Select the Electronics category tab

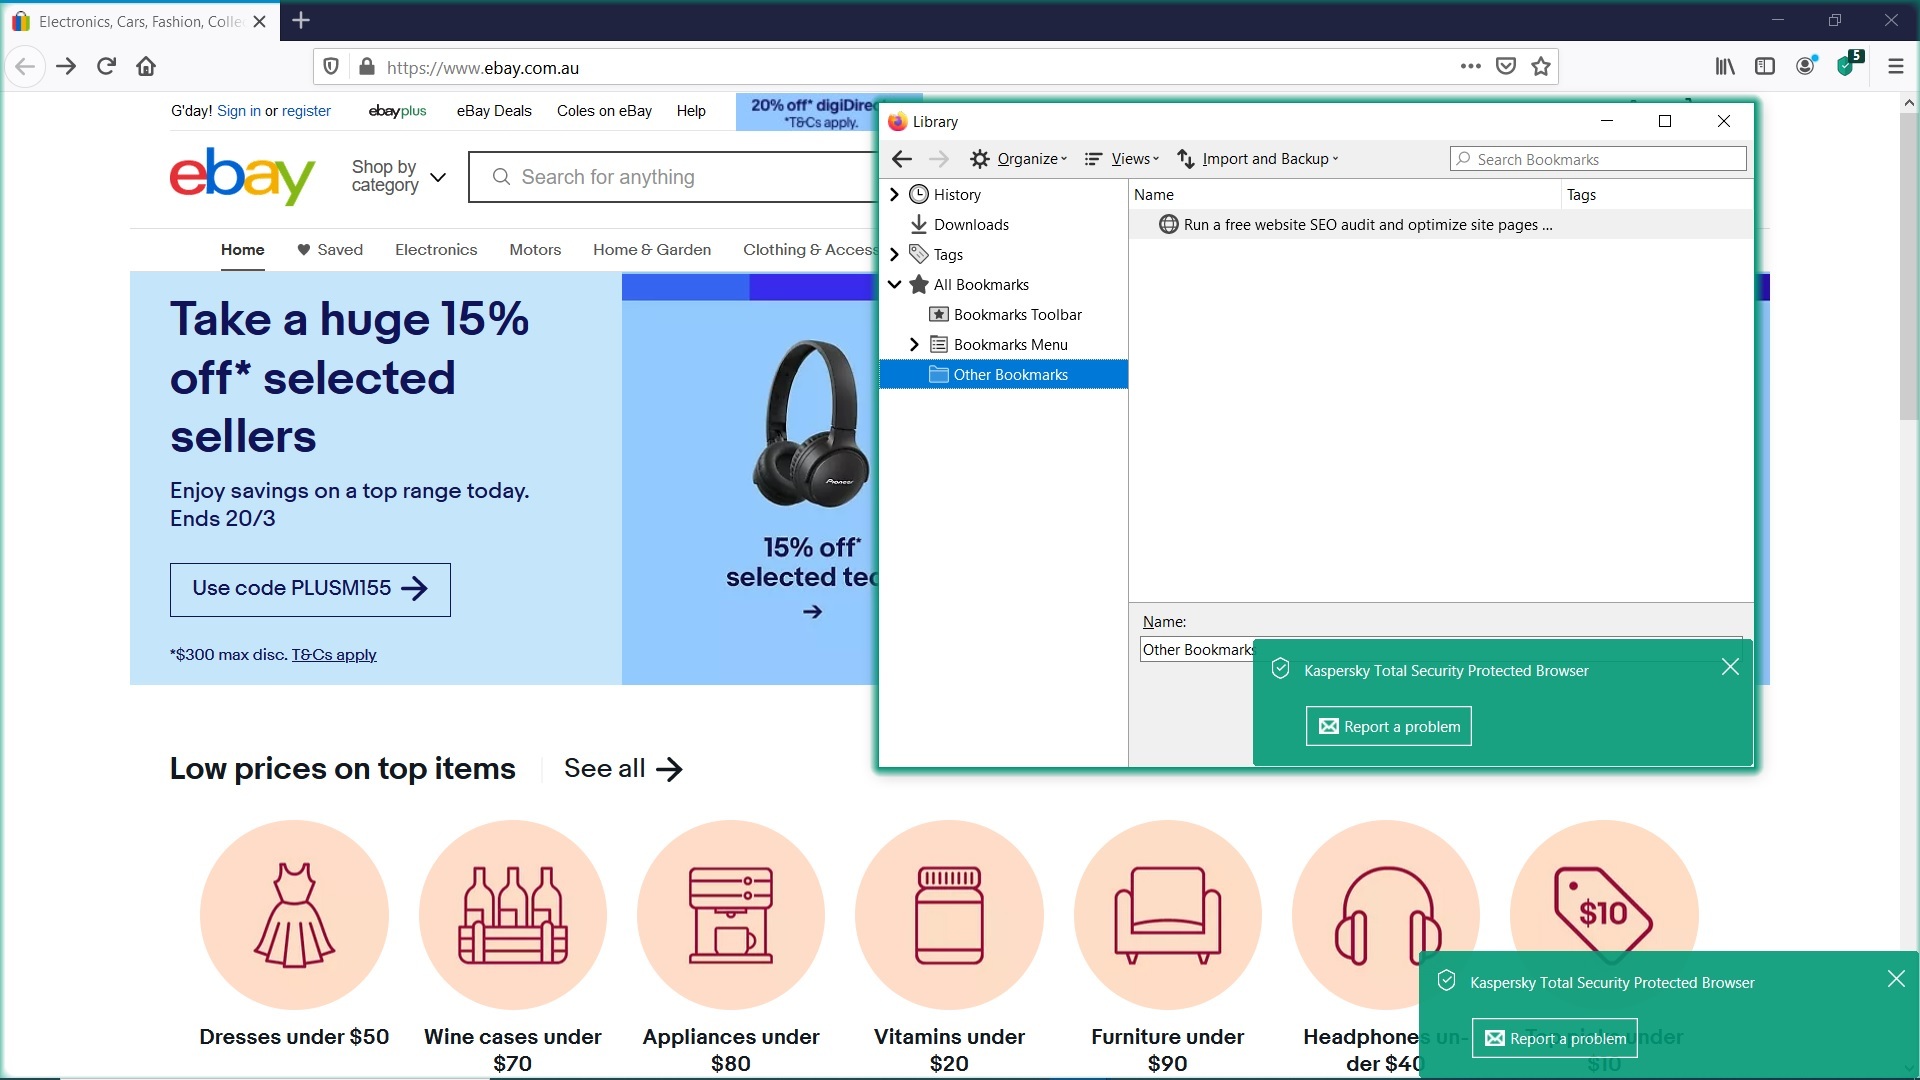(436, 250)
